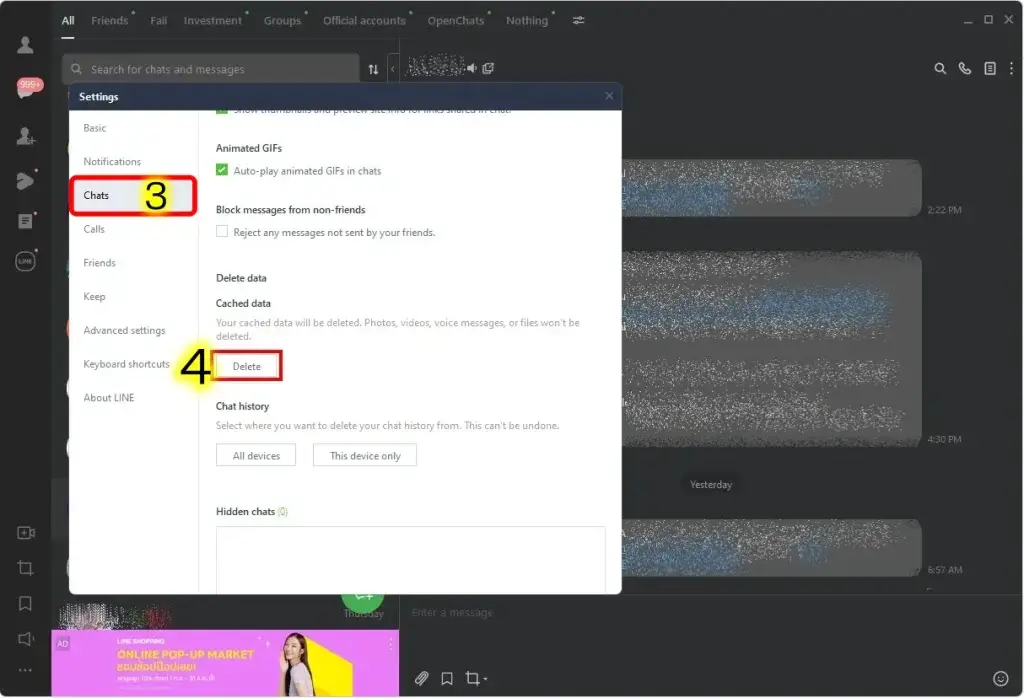Search within the chat using magnifier icon

(x=940, y=69)
